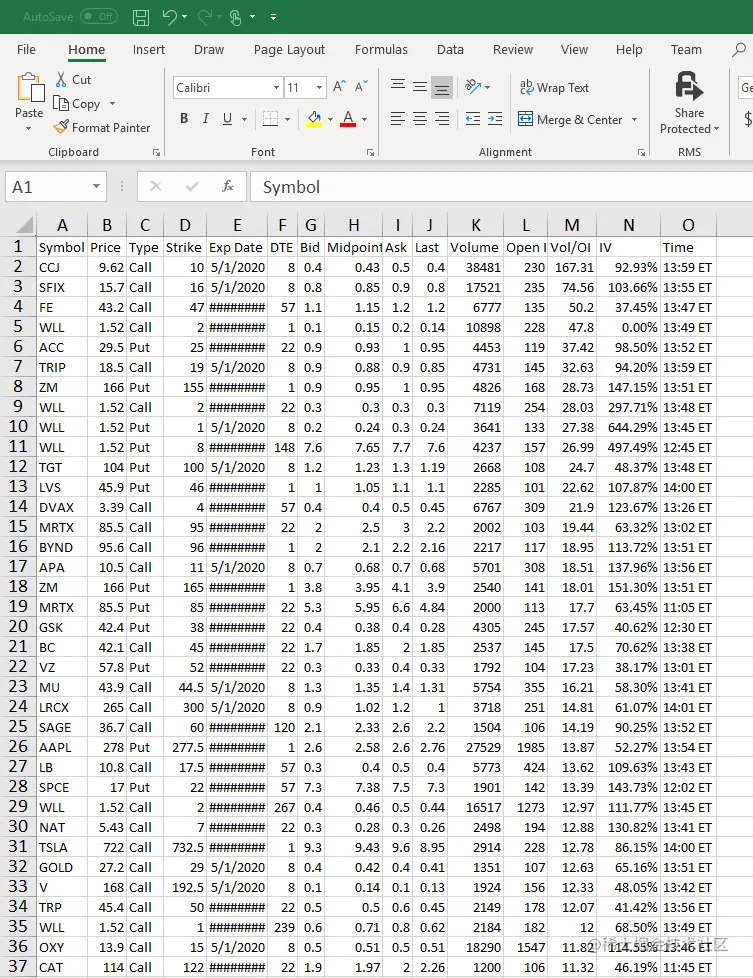Viewport: 753px width, 978px height.
Task: Click the Center alignment icon
Action: point(420,119)
